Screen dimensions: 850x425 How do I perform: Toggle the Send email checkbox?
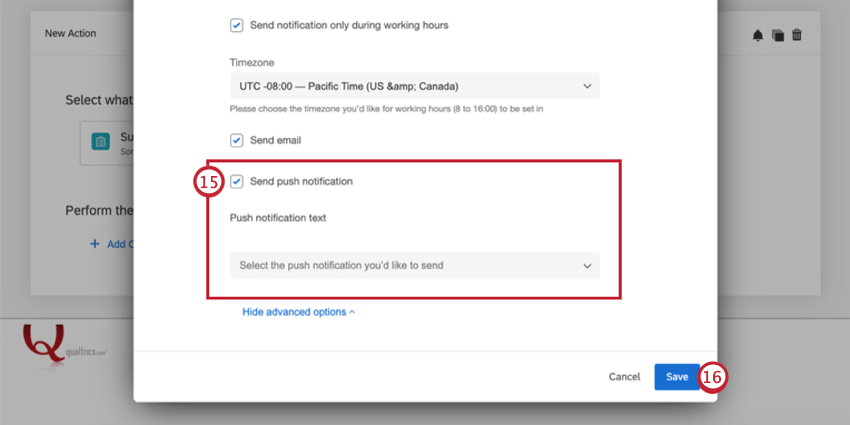click(236, 141)
